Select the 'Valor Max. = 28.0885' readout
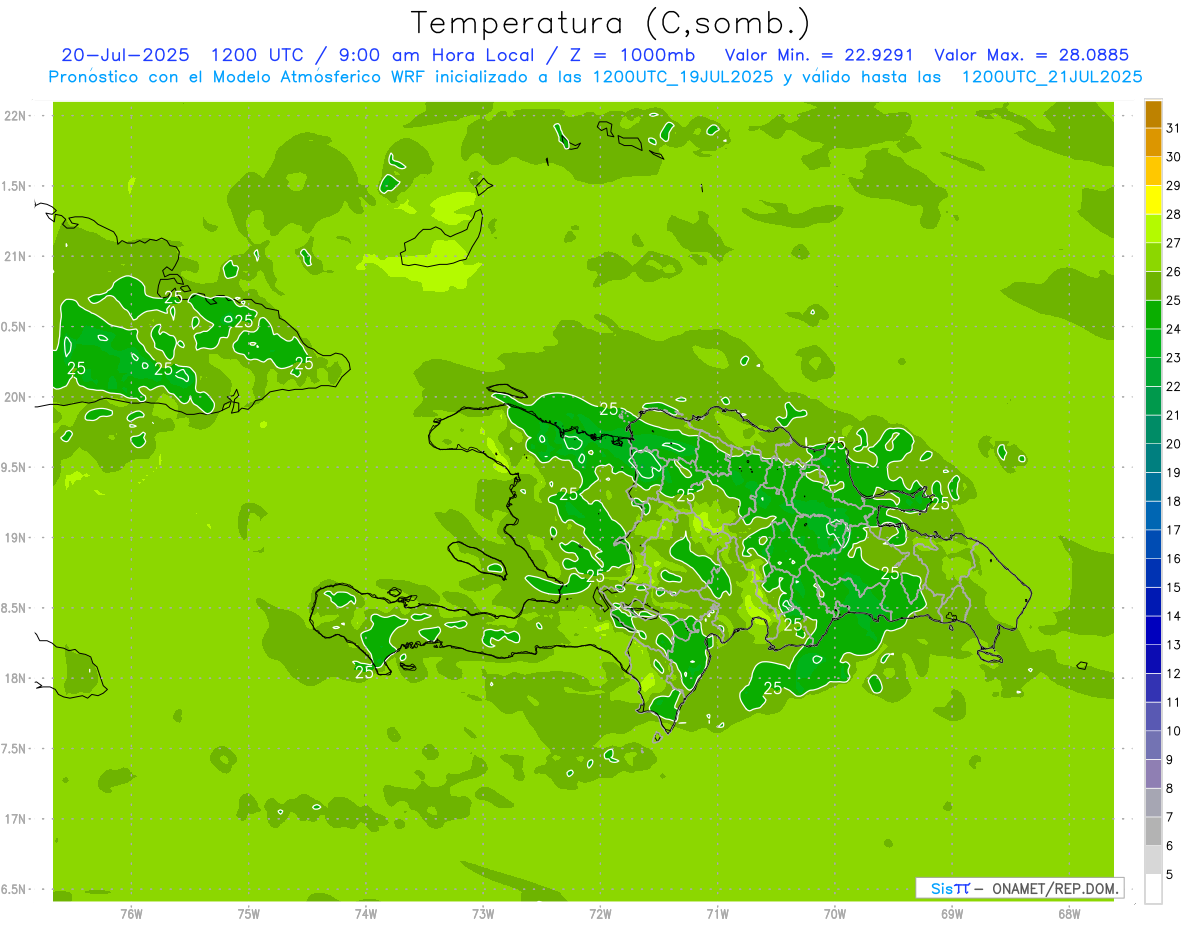1200x927 pixels. [x=1032, y=55]
